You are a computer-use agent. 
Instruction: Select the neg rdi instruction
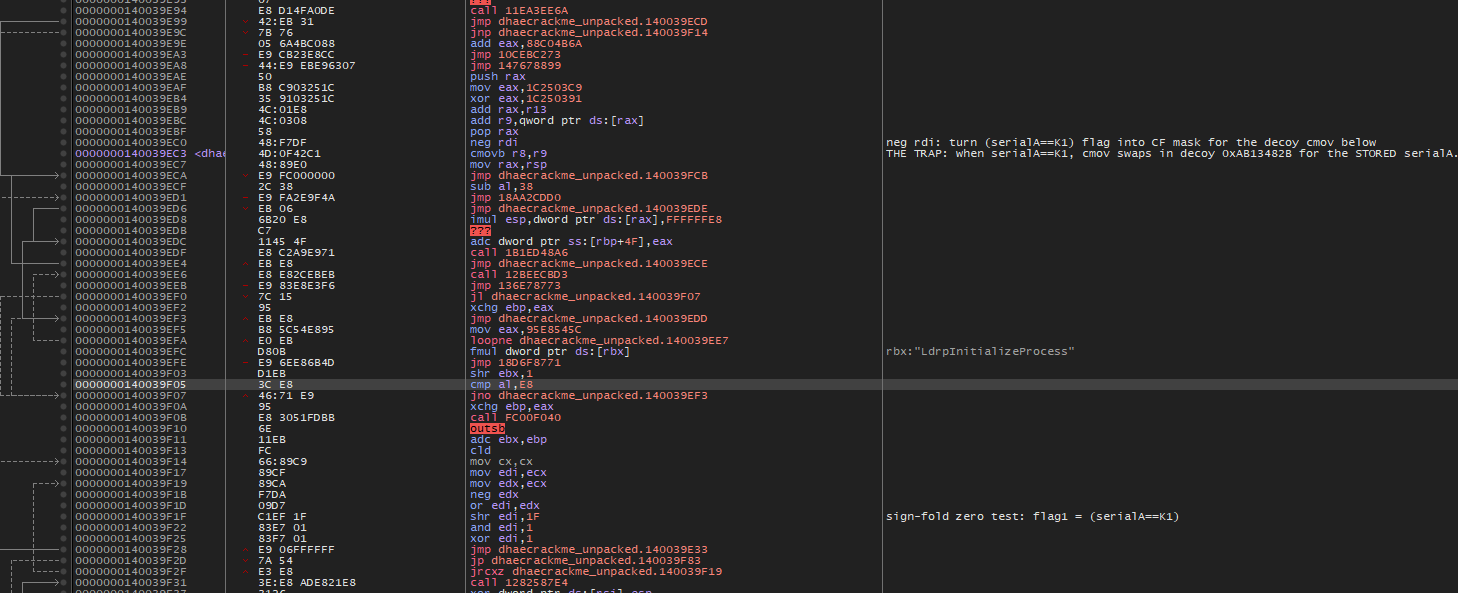[494, 142]
